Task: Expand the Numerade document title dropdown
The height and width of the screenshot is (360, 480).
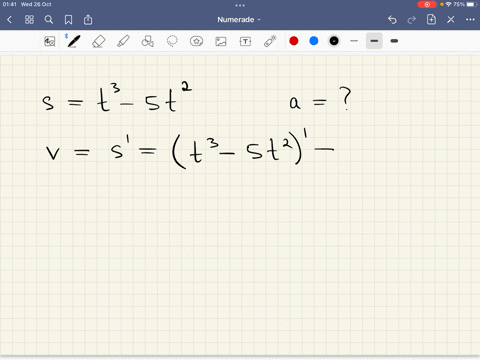Action: [x=239, y=20]
